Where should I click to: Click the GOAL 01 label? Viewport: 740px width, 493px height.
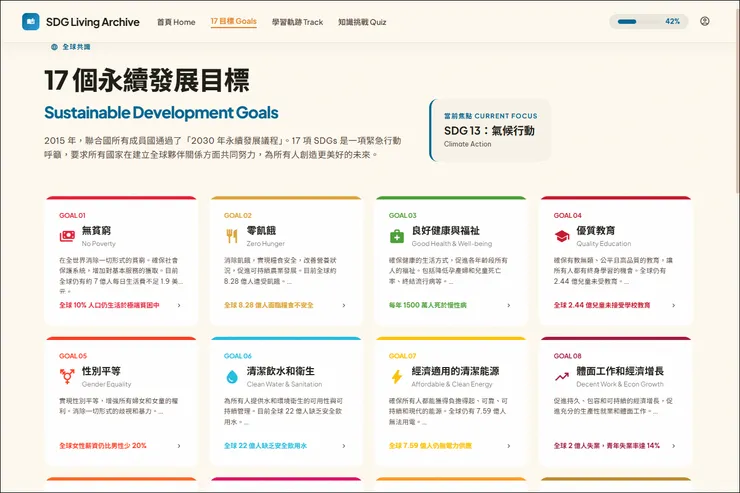(72, 216)
